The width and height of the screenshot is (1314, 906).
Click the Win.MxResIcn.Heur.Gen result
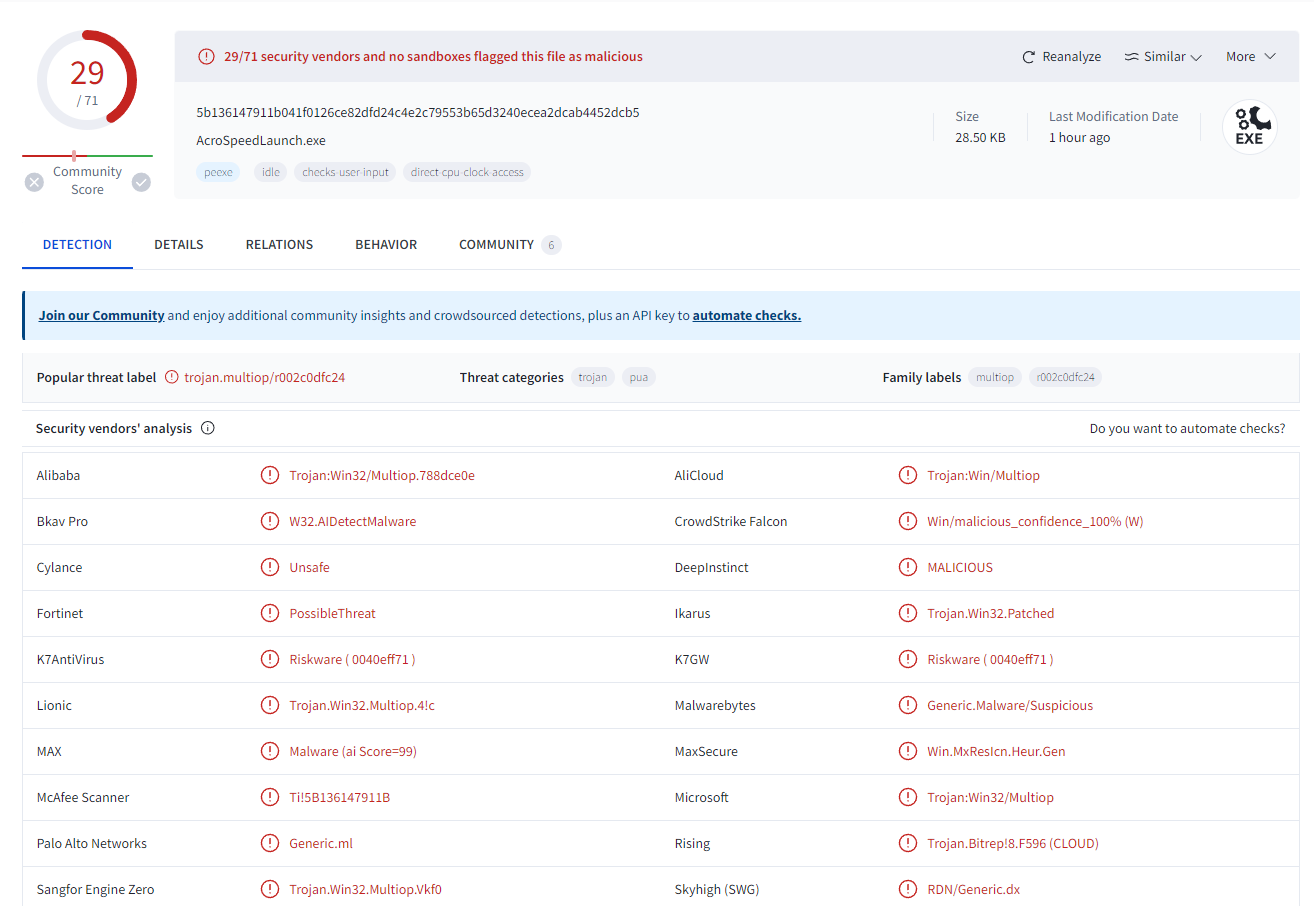[996, 751]
